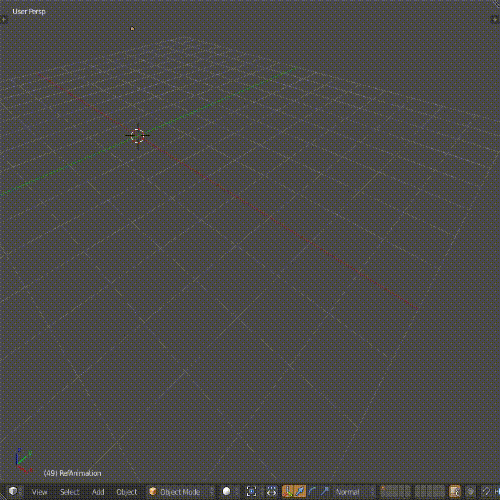Screen dimensions: 500x500
Task: Expand the top-right region corner widget
Action: (495, 20)
